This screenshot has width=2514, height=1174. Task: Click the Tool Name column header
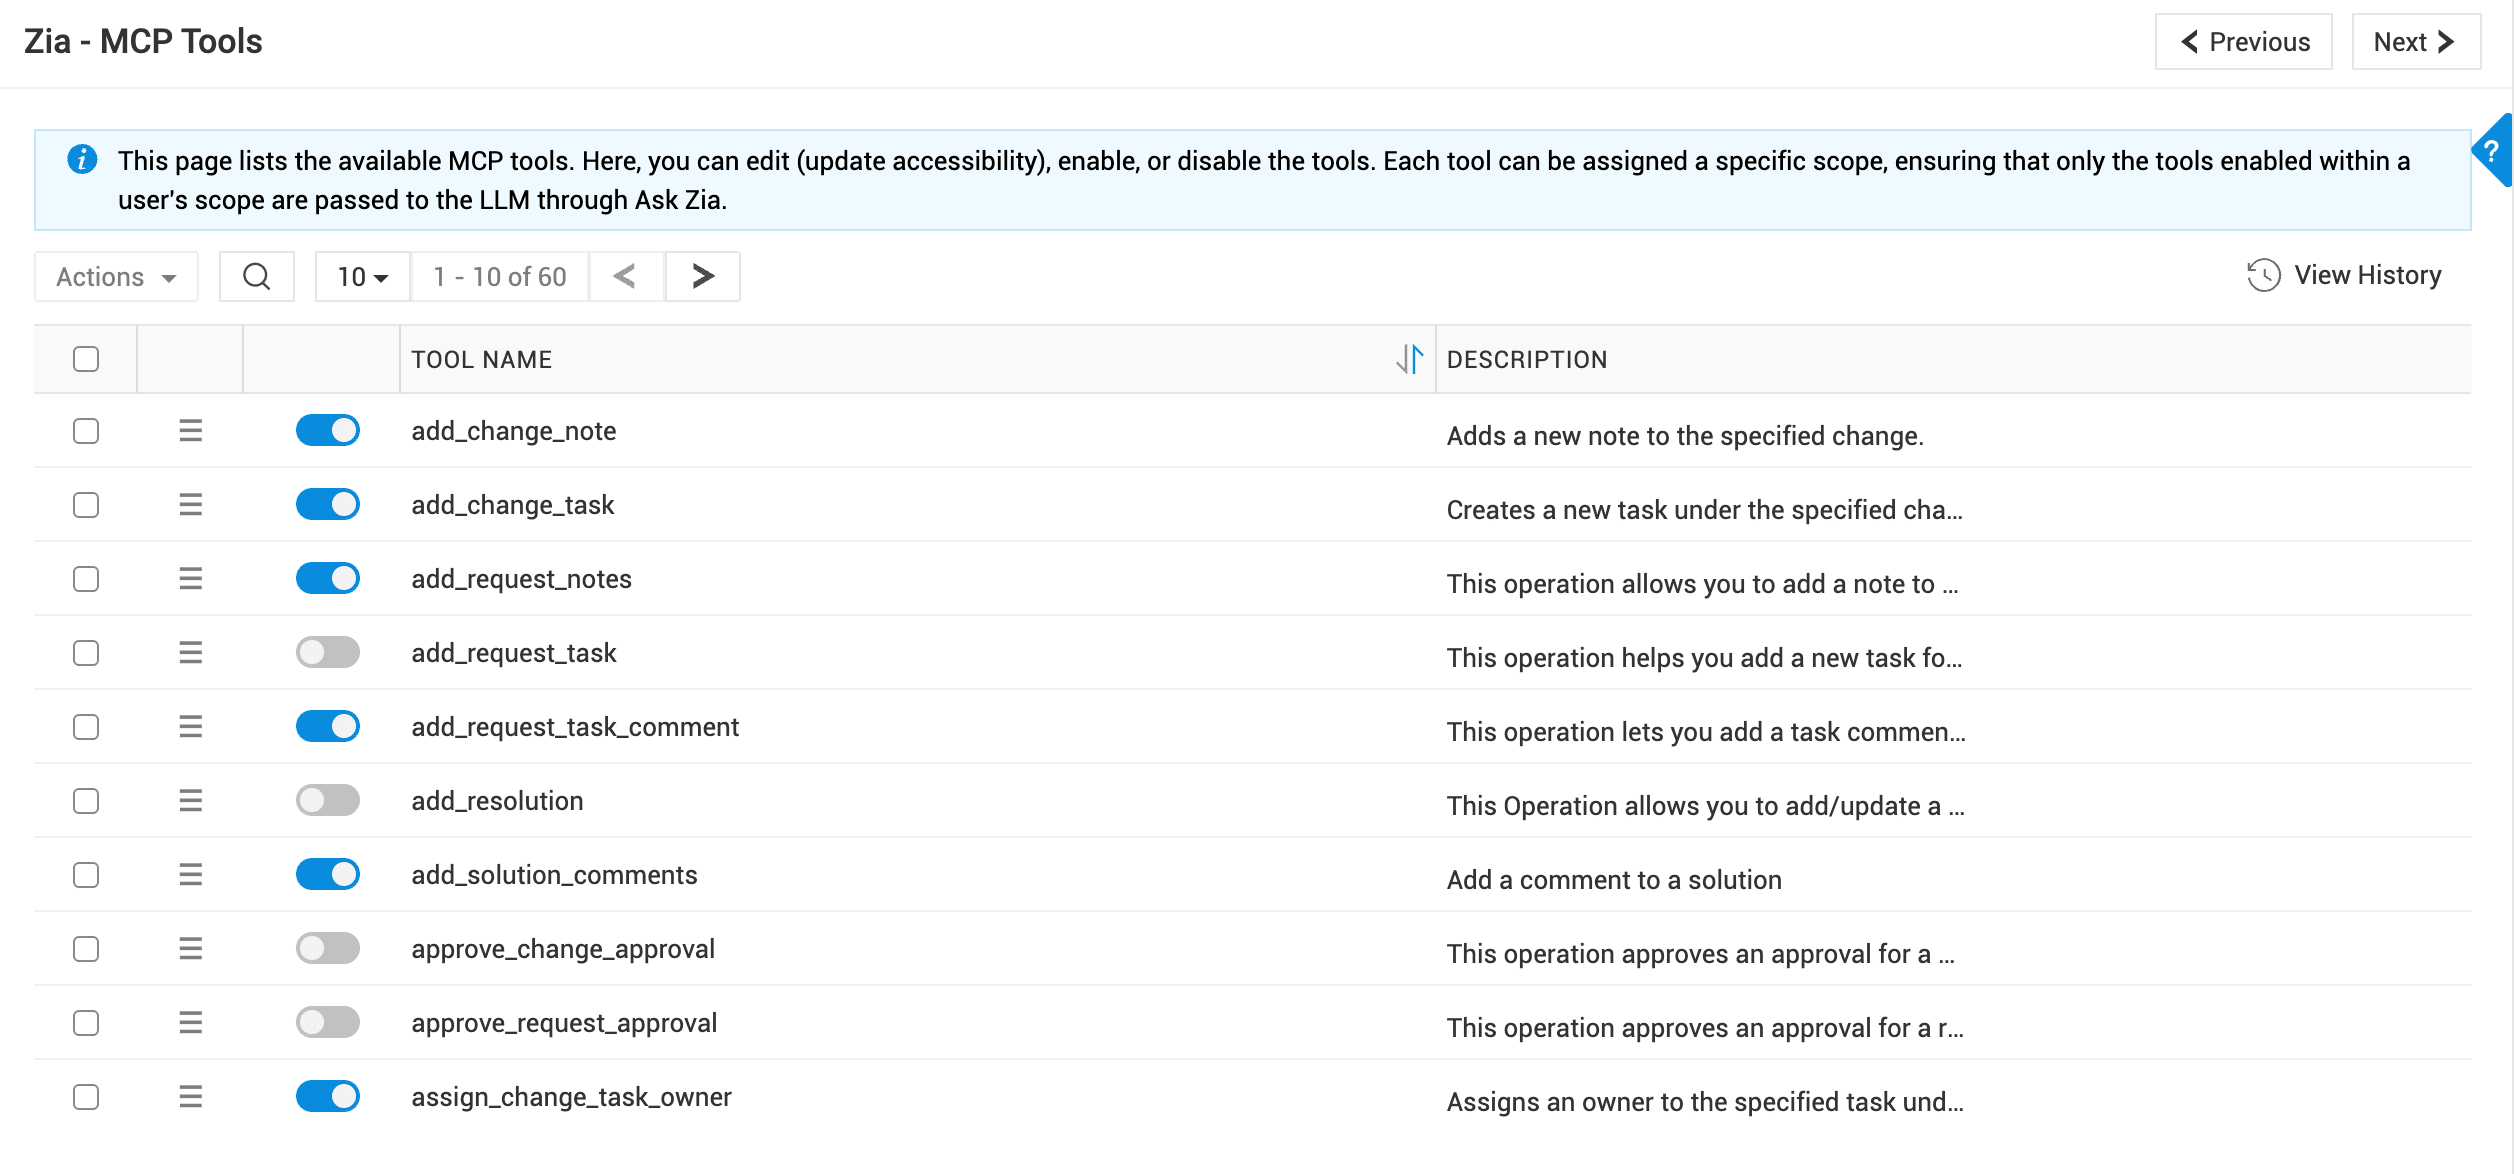pyautogui.click(x=482, y=359)
